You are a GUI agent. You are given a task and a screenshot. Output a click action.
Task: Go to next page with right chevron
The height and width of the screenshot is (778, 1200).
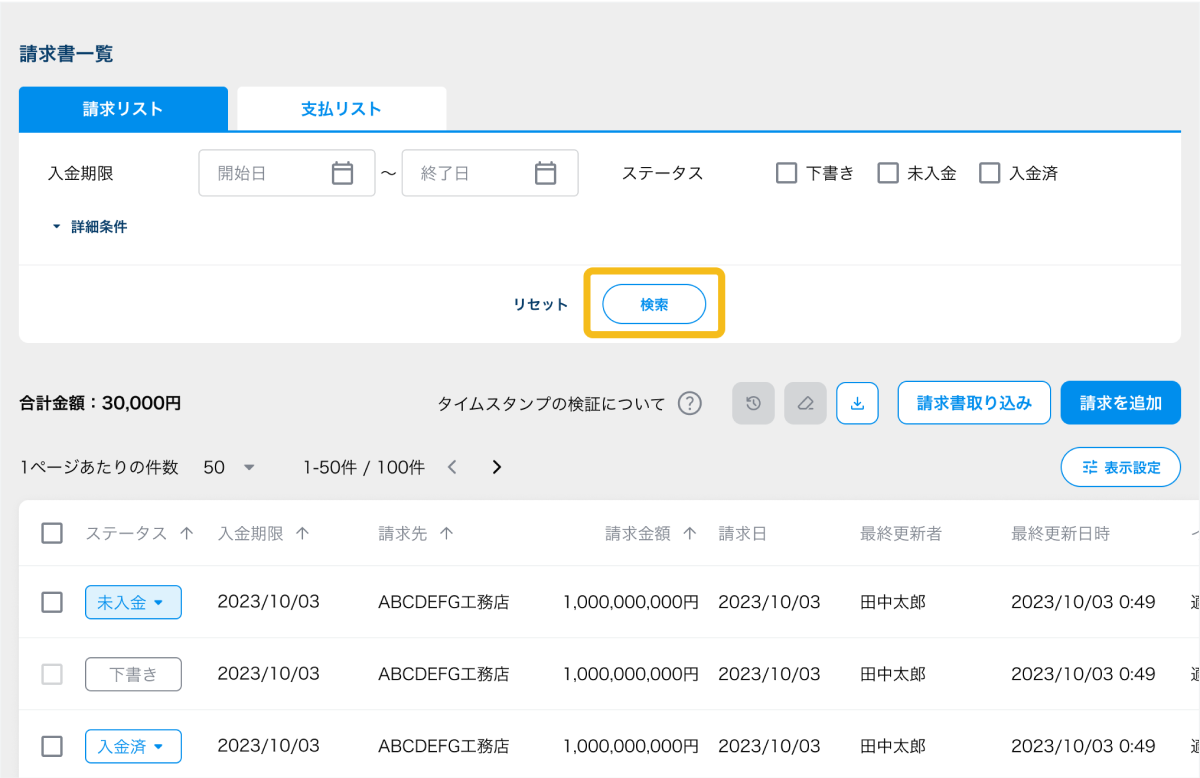point(497,467)
